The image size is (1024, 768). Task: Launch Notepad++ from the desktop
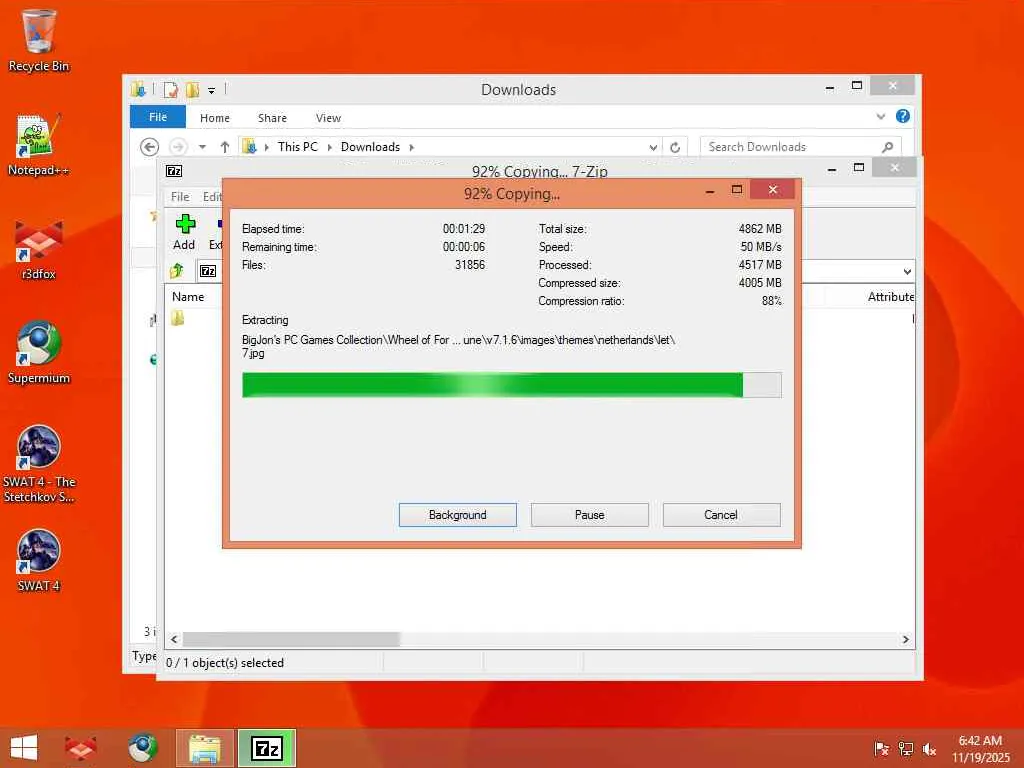pyautogui.click(x=39, y=145)
